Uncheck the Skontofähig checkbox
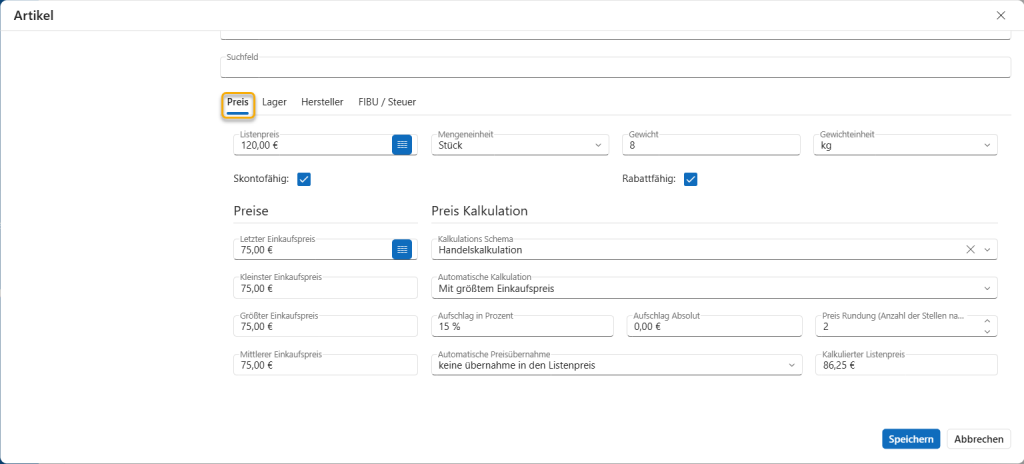The height and width of the screenshot is (464, 1024). tap(304, 179)
